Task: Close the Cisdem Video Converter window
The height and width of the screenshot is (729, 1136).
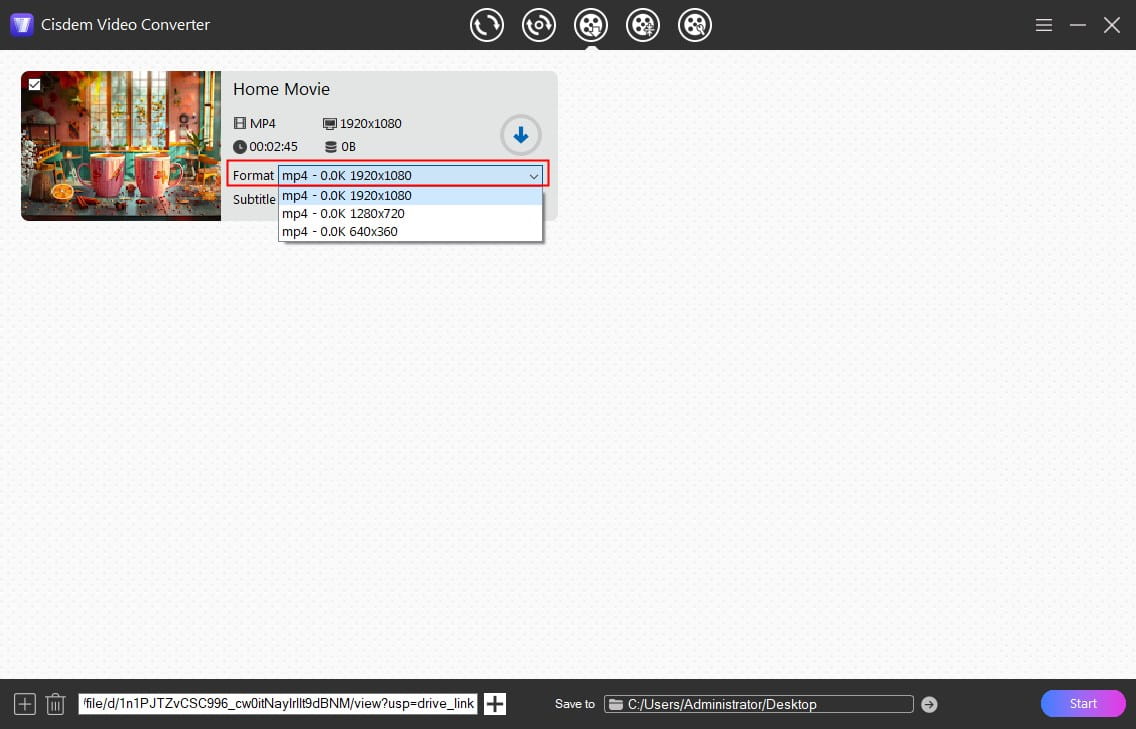Action: pos(1111,25)
